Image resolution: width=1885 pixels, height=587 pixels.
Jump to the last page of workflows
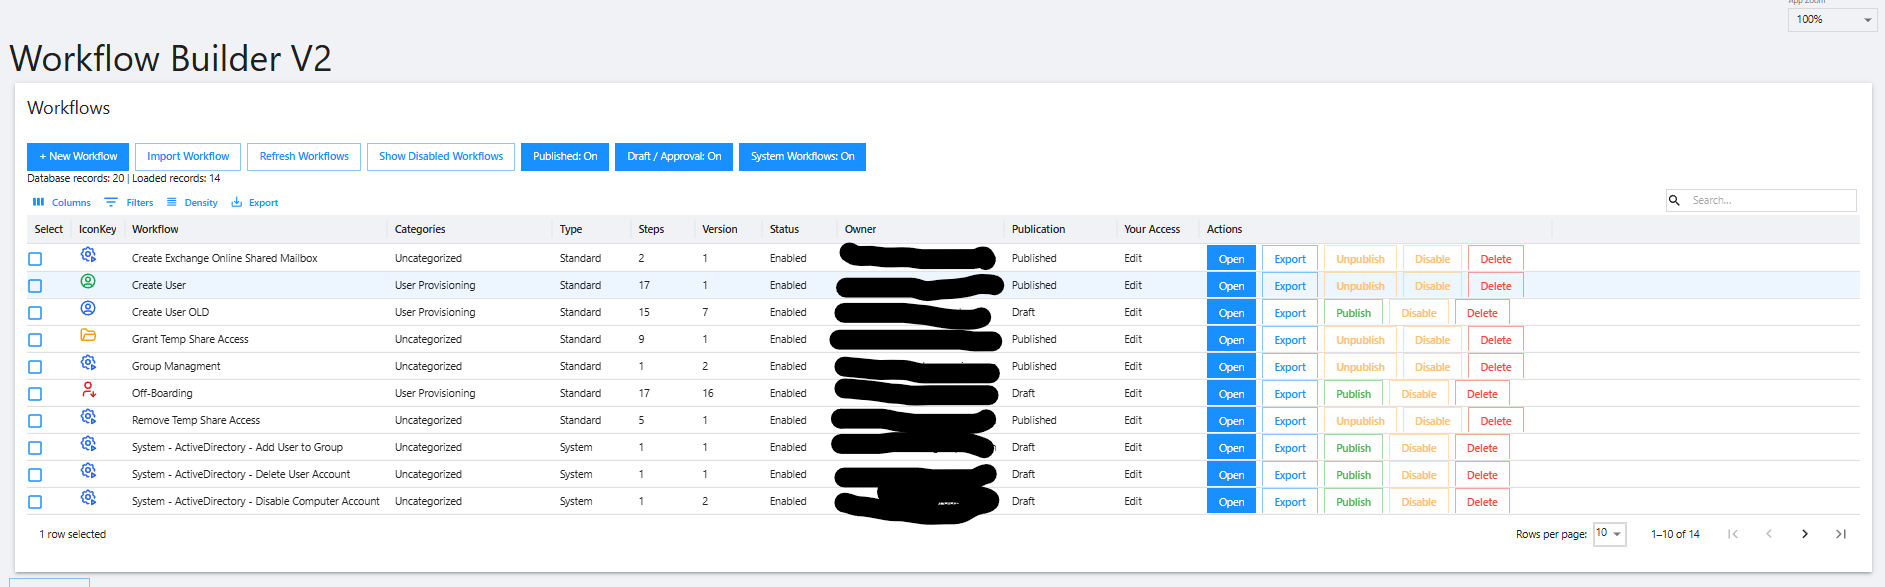[x=1840, y=534]
